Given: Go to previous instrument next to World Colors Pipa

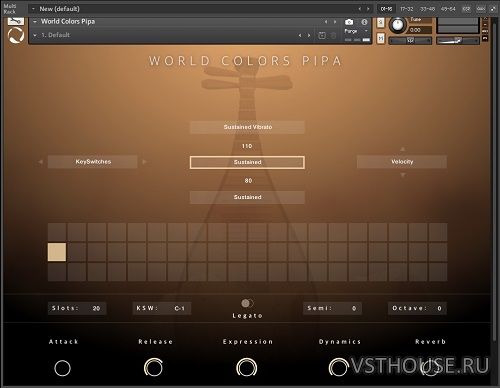Looking at the screenshot, I should coord(326,22).
